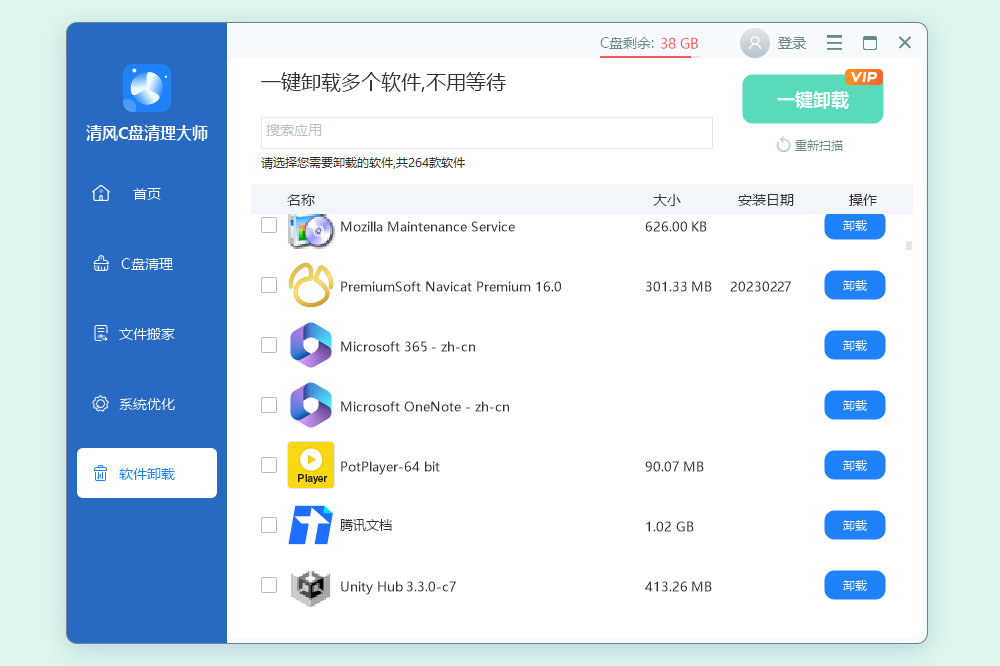
Task: Open the 文件搬家 sidebar tab
Action: (146, 334)
